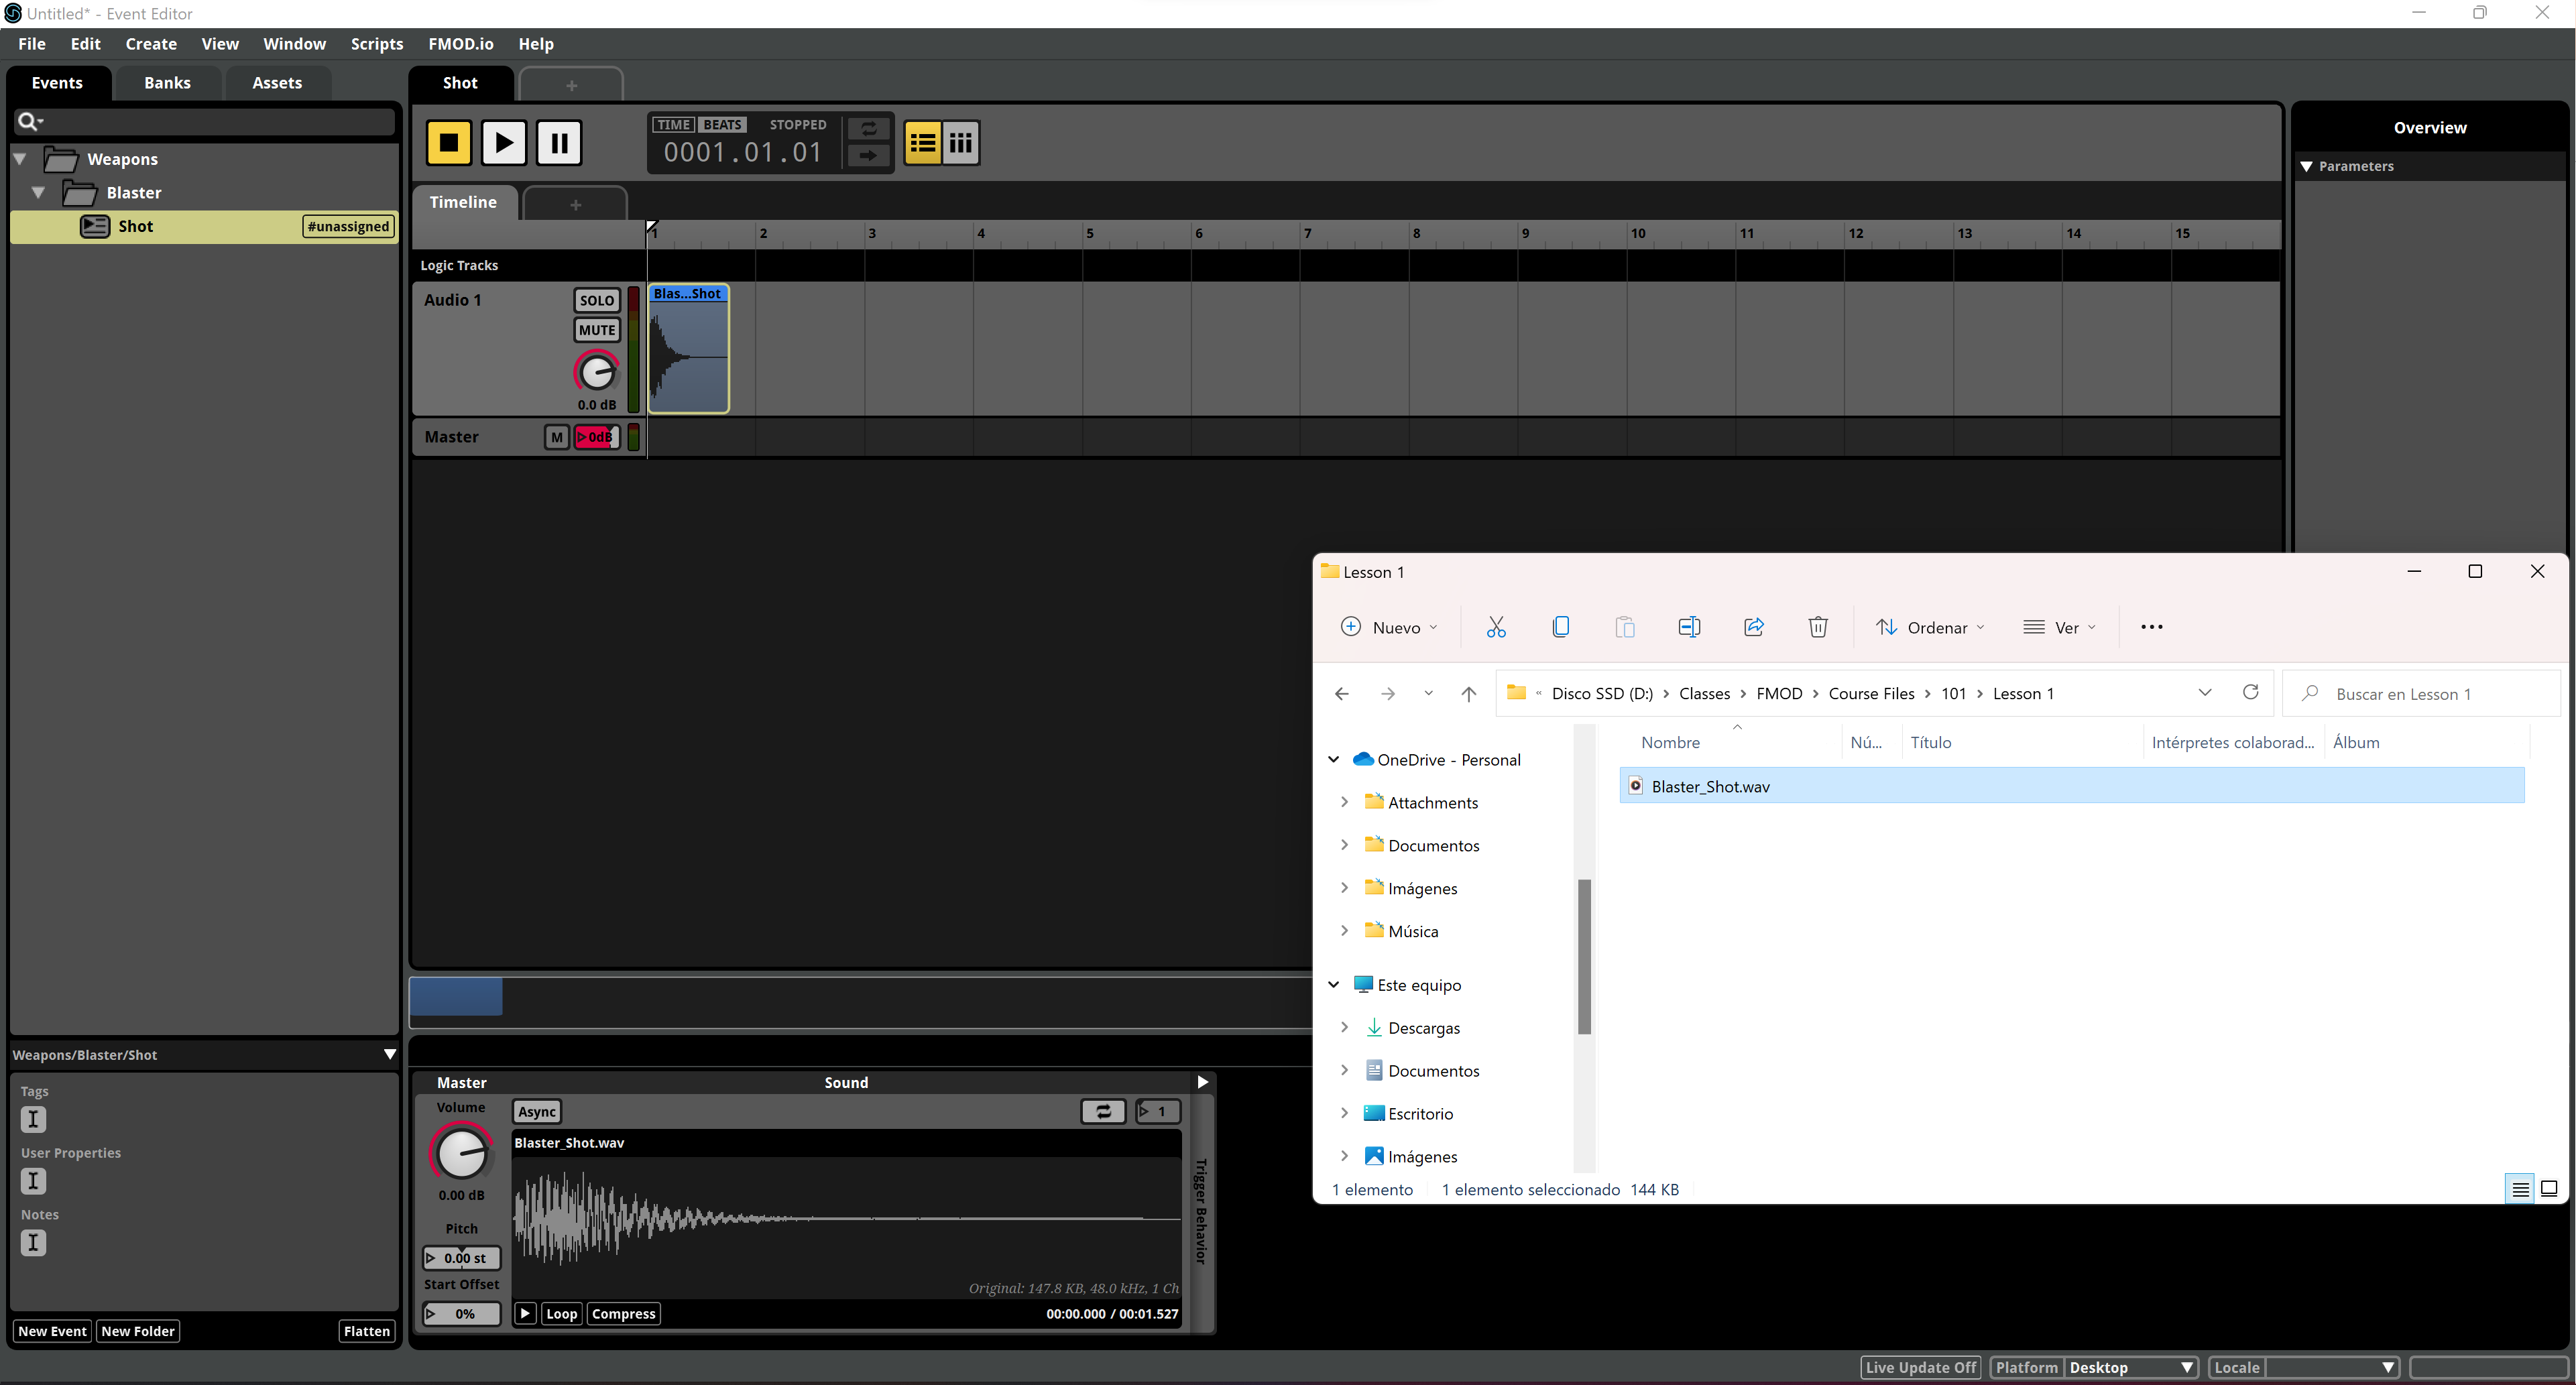Click the Copy icon in the Lesson 1 window
This screenshot has width=2576, height=1385.
click(x=1560, y=627)
